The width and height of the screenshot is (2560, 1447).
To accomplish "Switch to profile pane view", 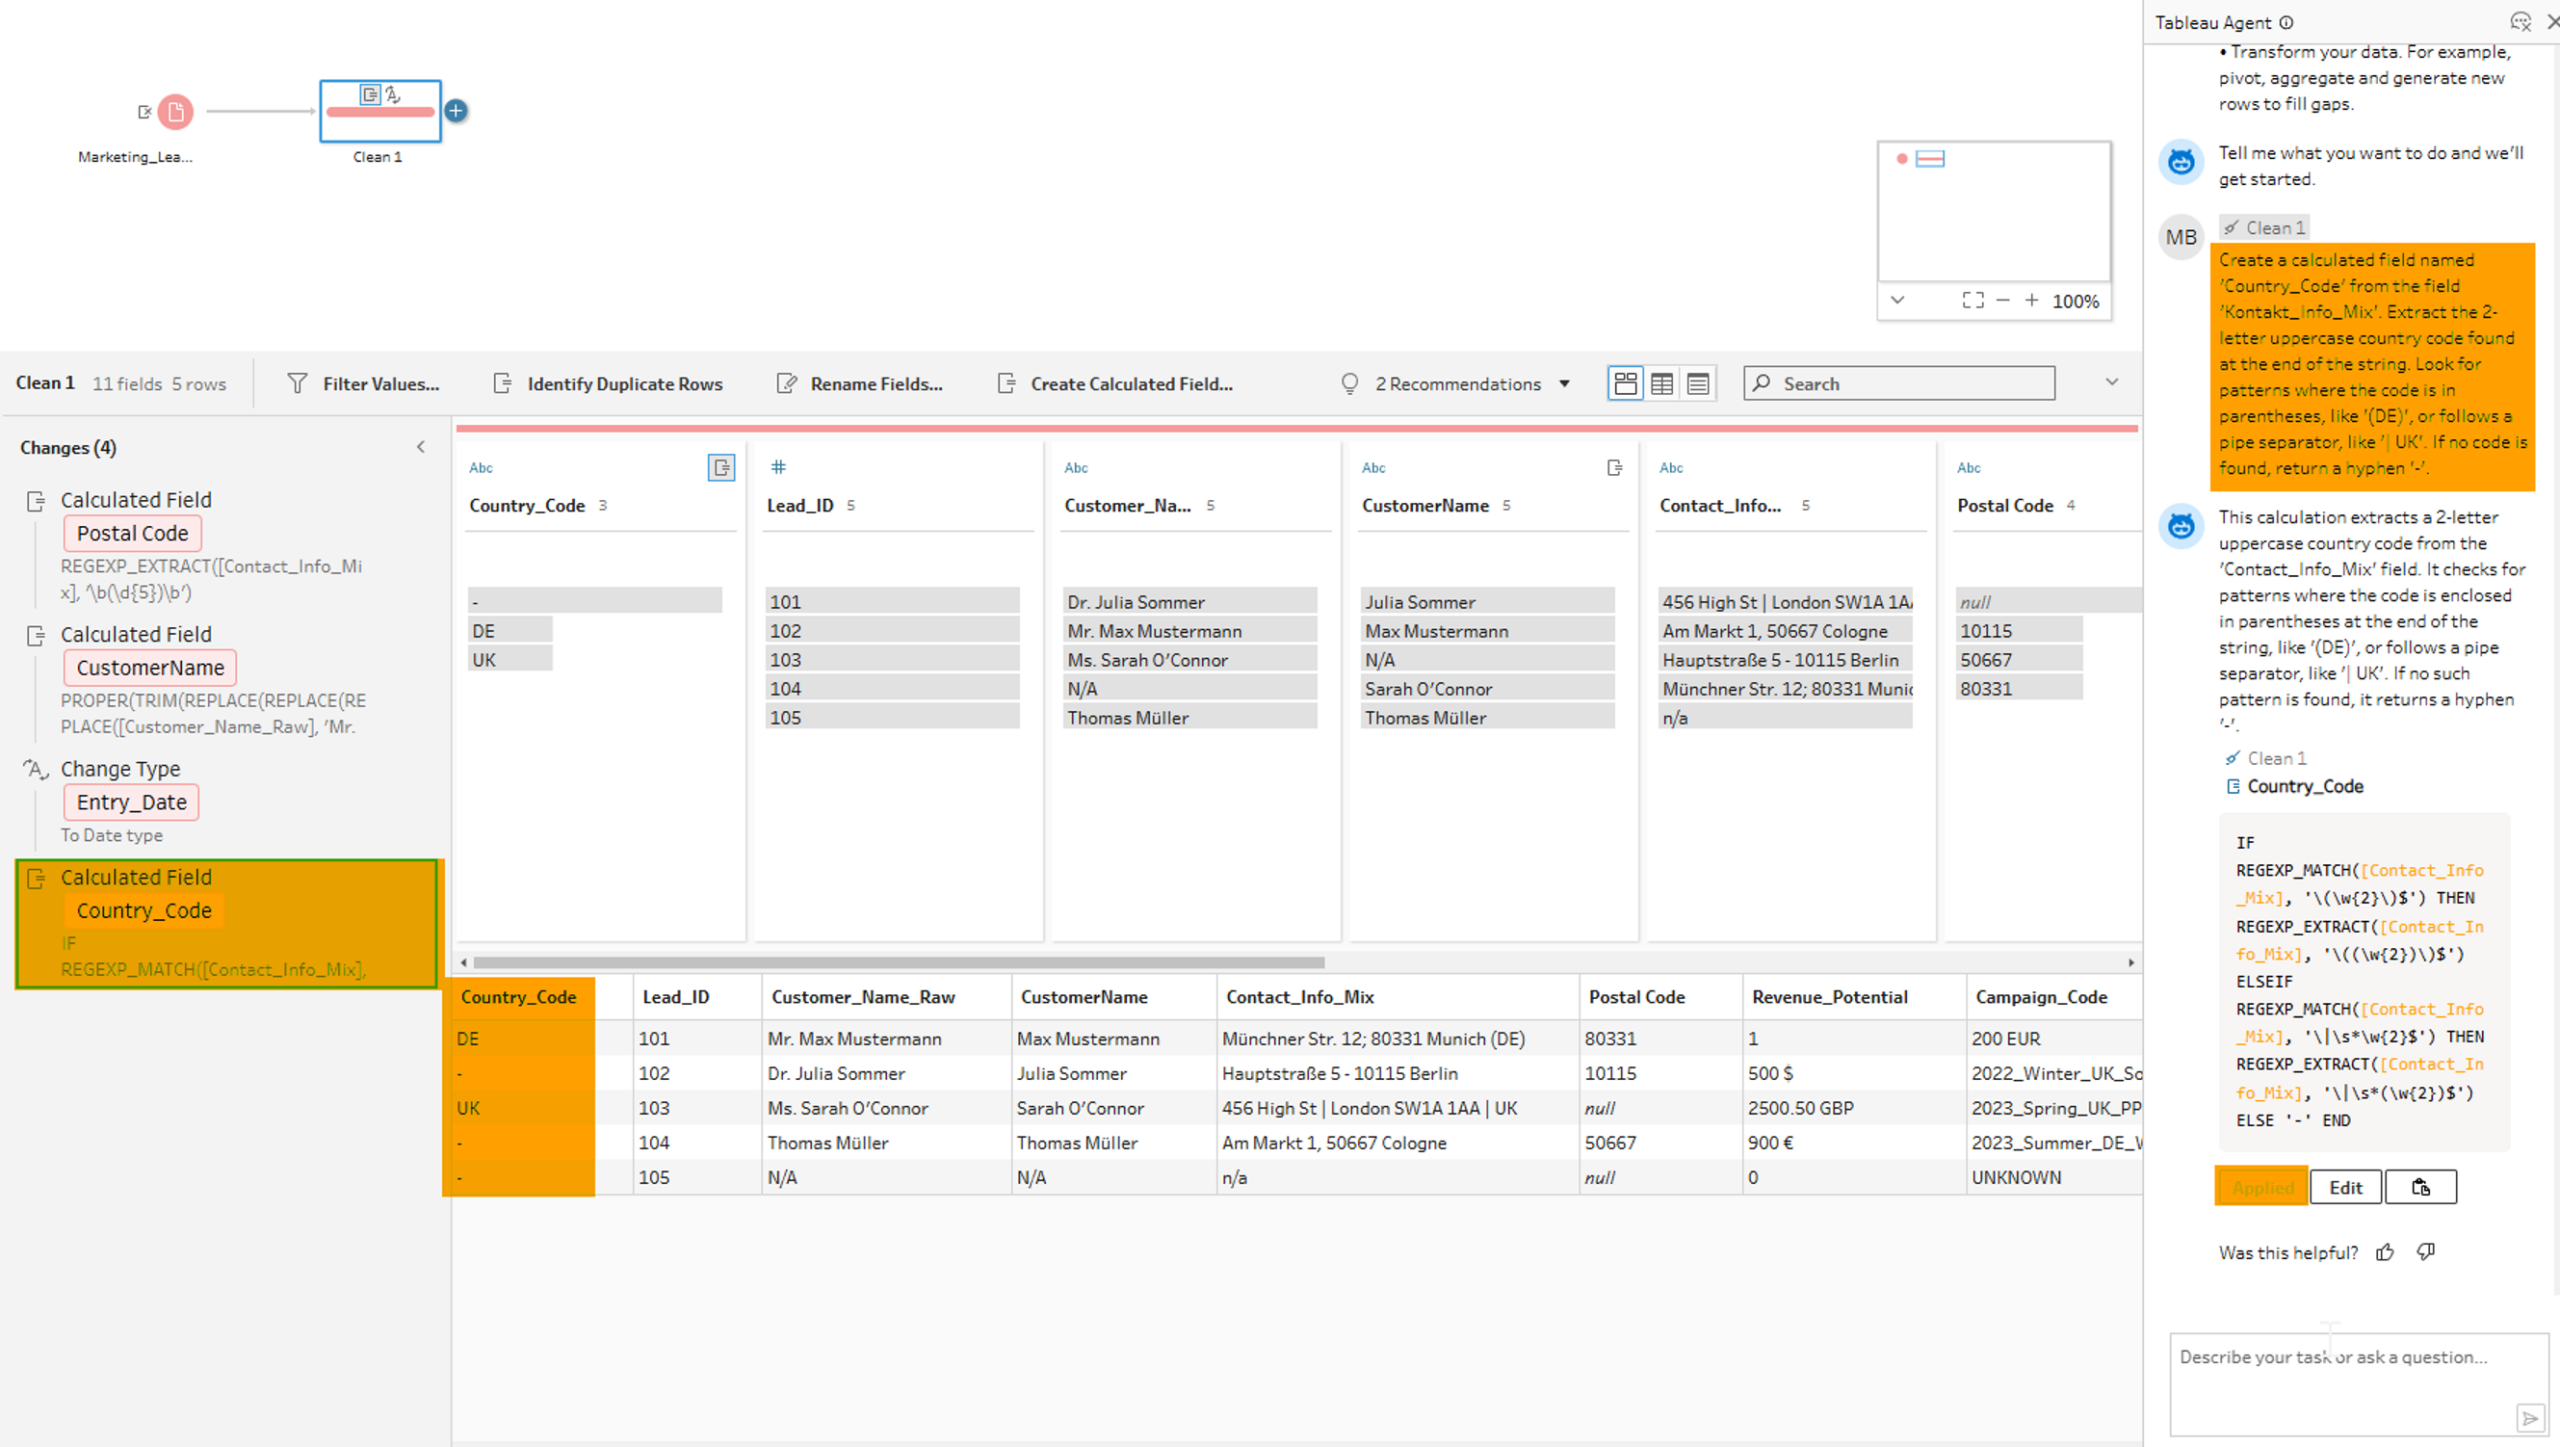I will [1626, 383].
